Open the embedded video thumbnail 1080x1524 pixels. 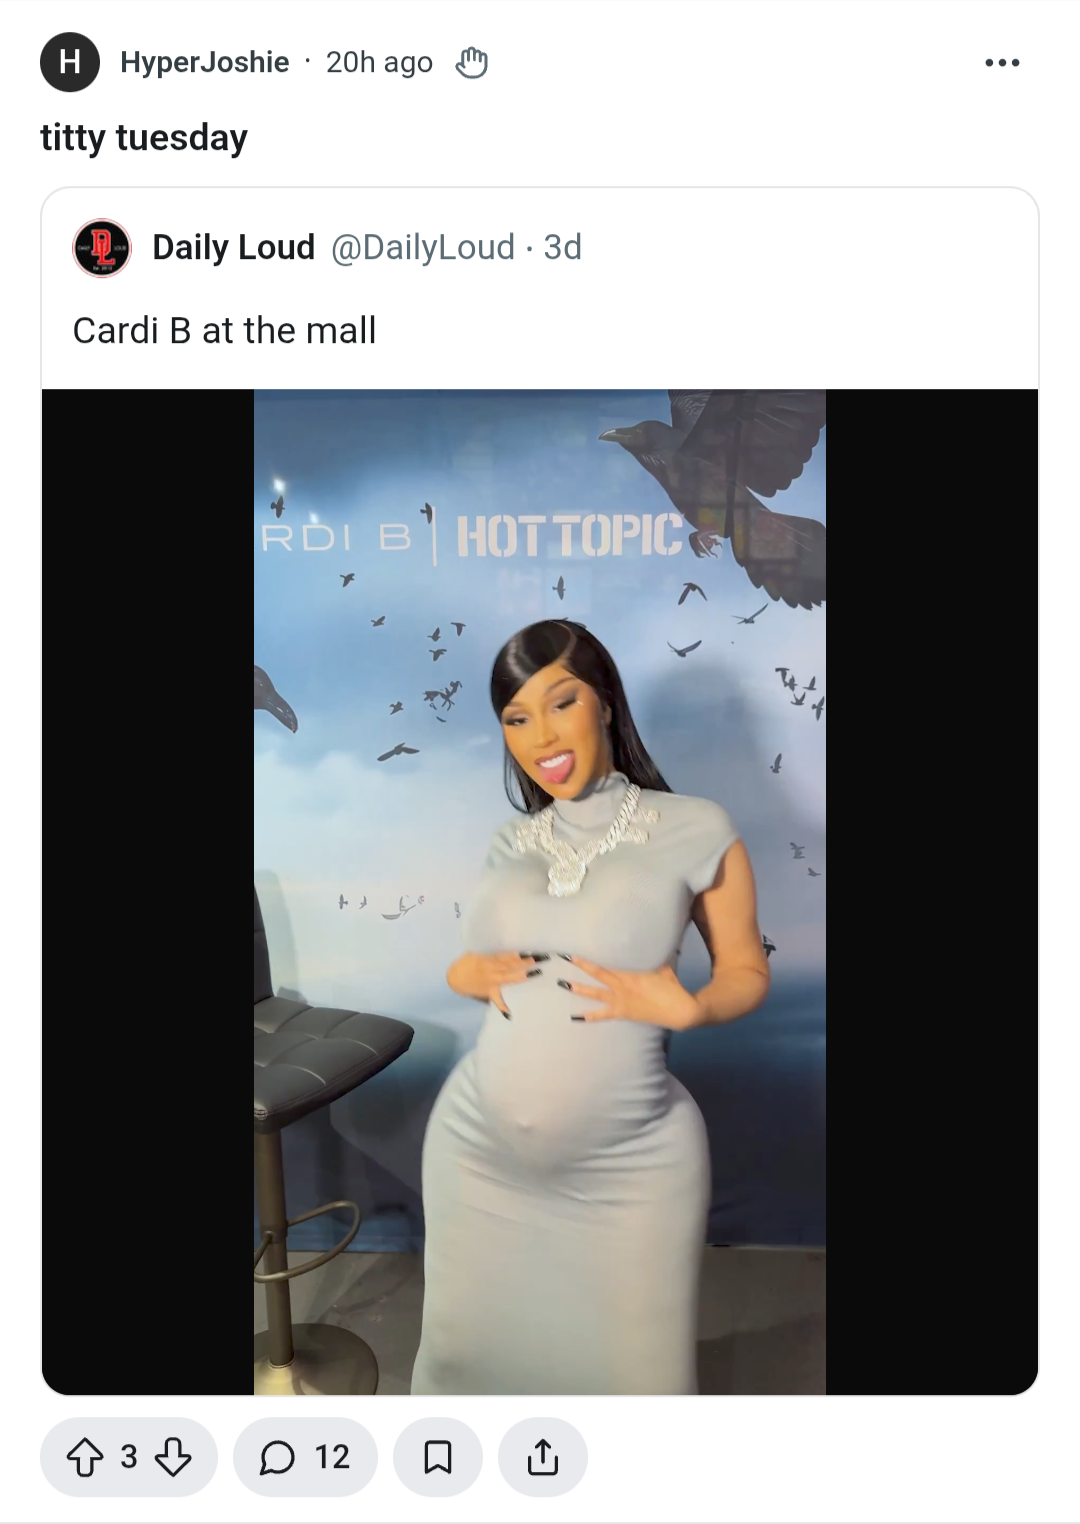pos(540,892)
